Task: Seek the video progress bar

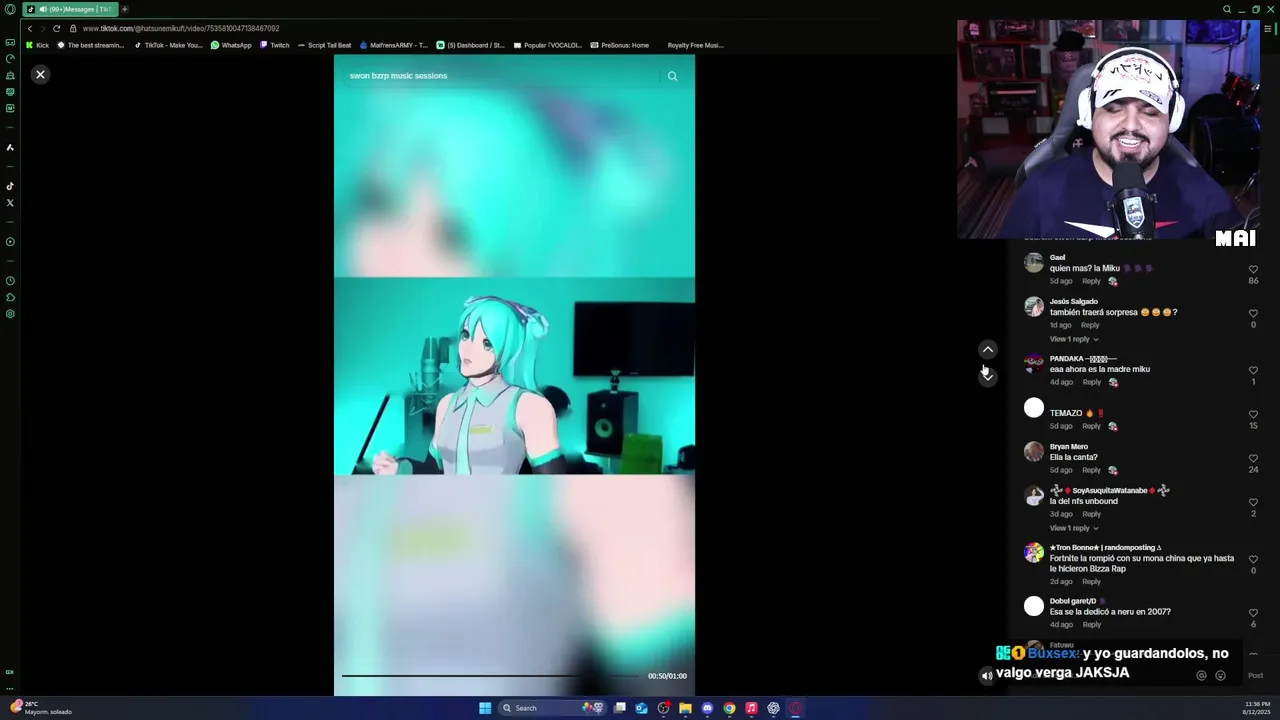Action: click(x=490, y=676)
